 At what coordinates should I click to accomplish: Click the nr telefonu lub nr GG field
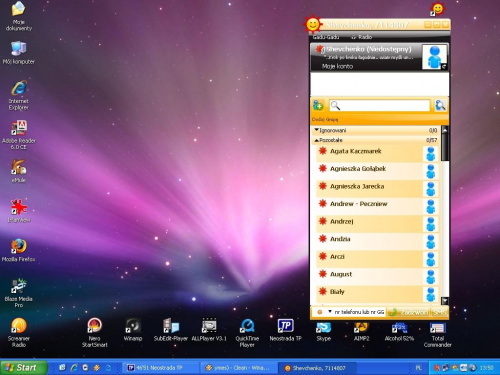click(x=359, y=312)
